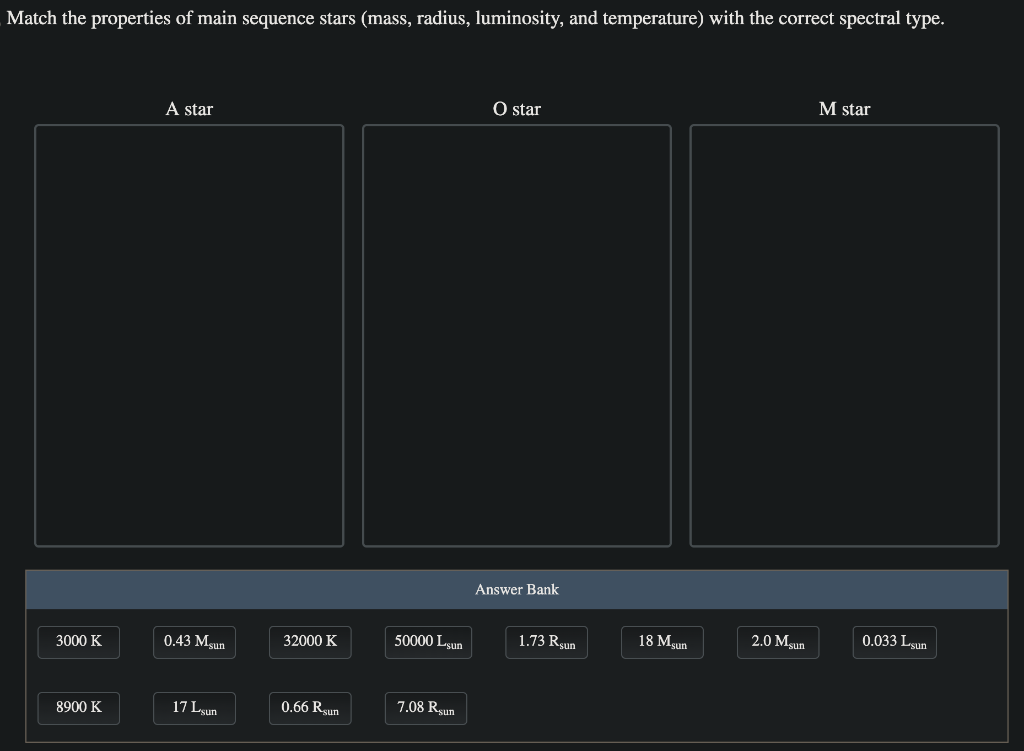This screenshot has height=751, width=1024.
Task: Select the 1.73 Rsun tile
Action: (x=547, y=642)
